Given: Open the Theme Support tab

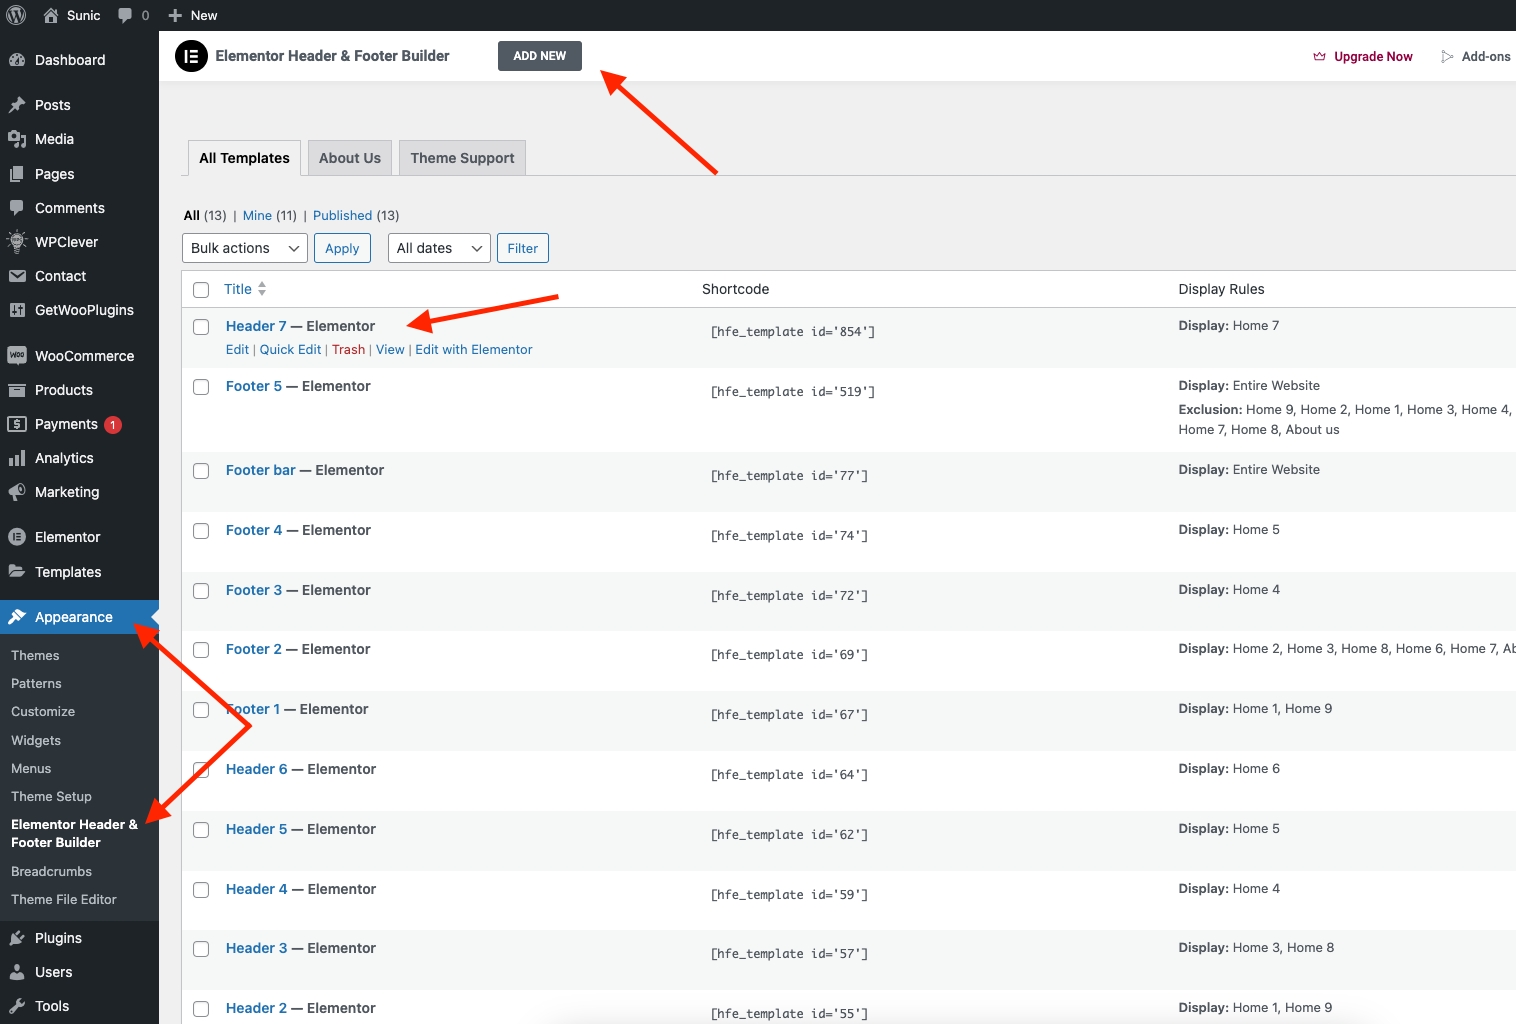Looking at the screenshot, I should 462,158.
